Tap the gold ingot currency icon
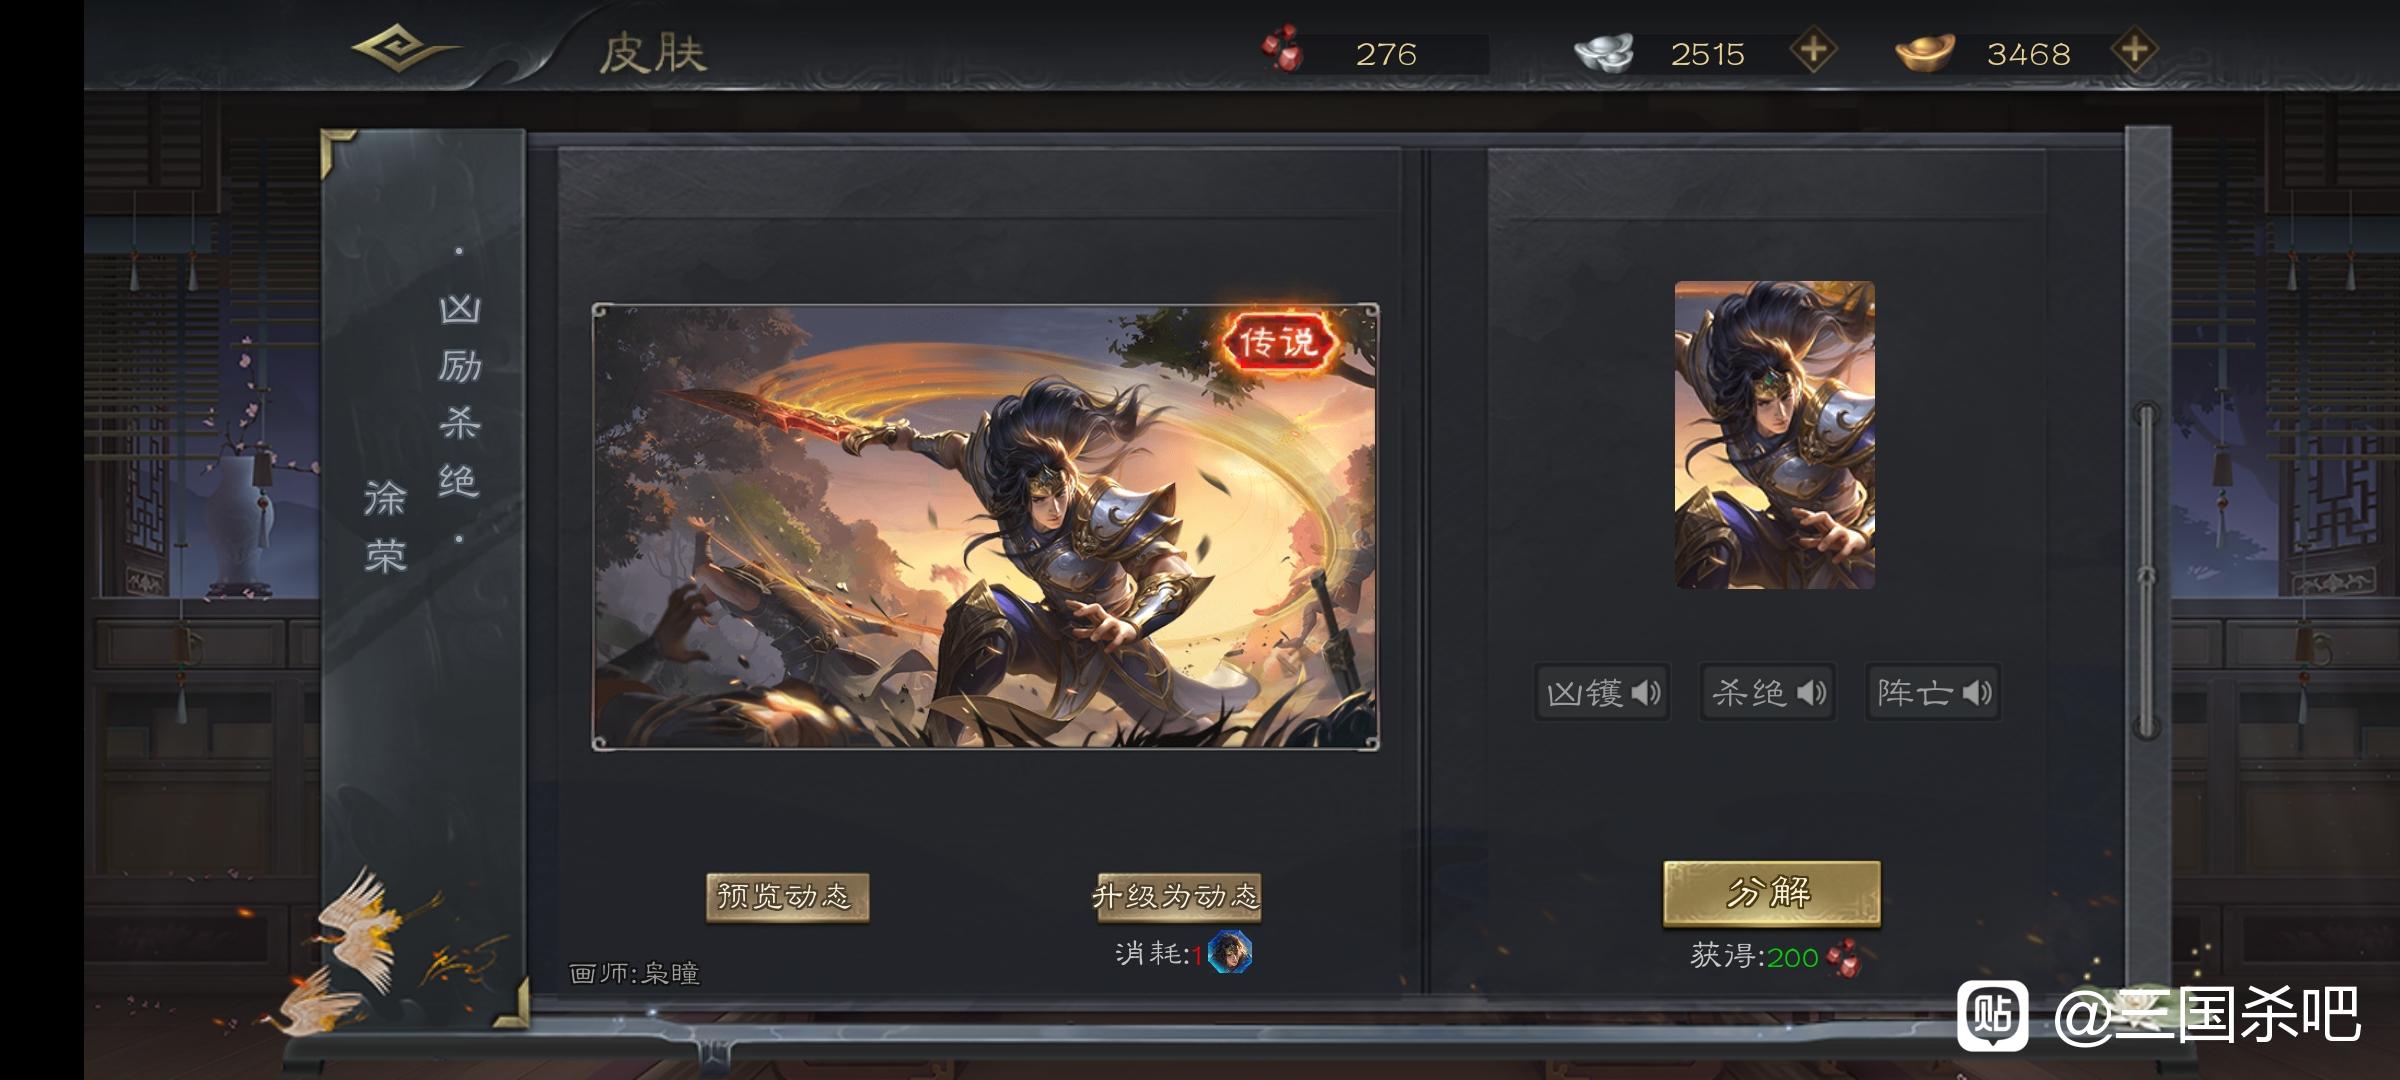 point(1925,52)
